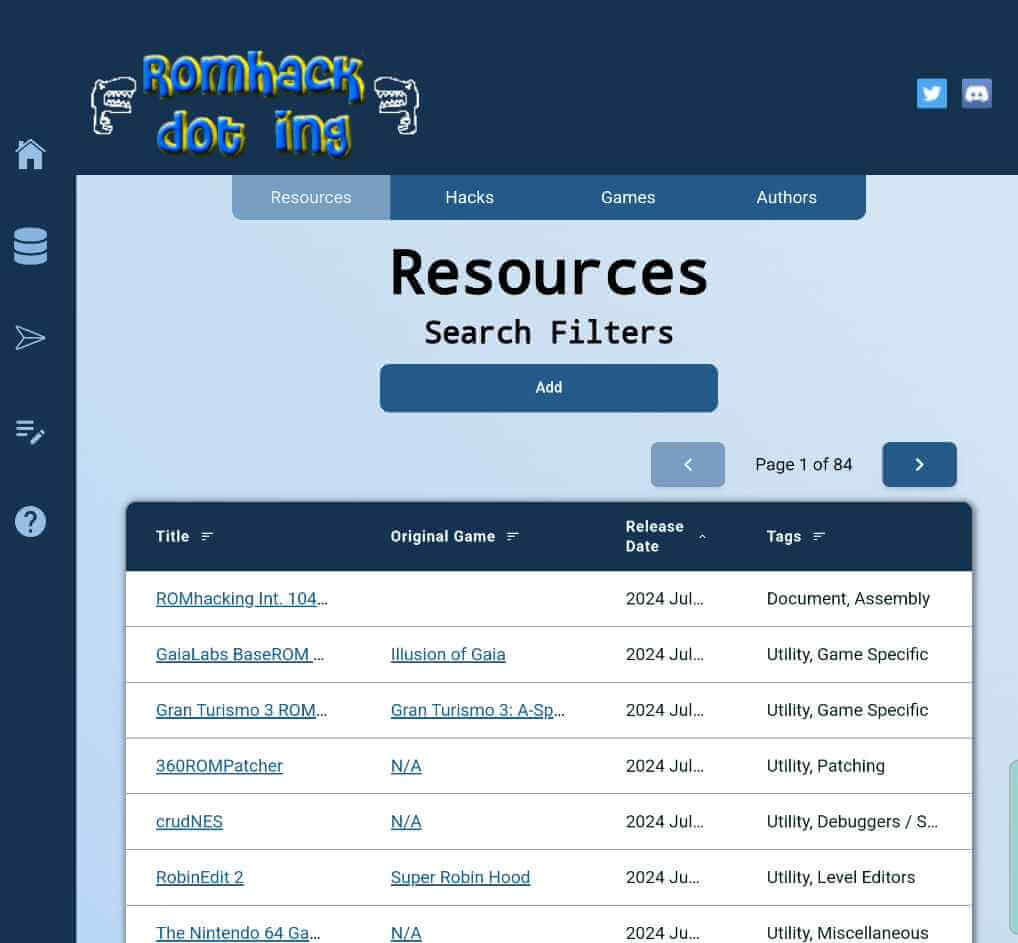The image size is (1018, 943).
Task: Click the paper plane submit icon
Action: click(31, 338)
